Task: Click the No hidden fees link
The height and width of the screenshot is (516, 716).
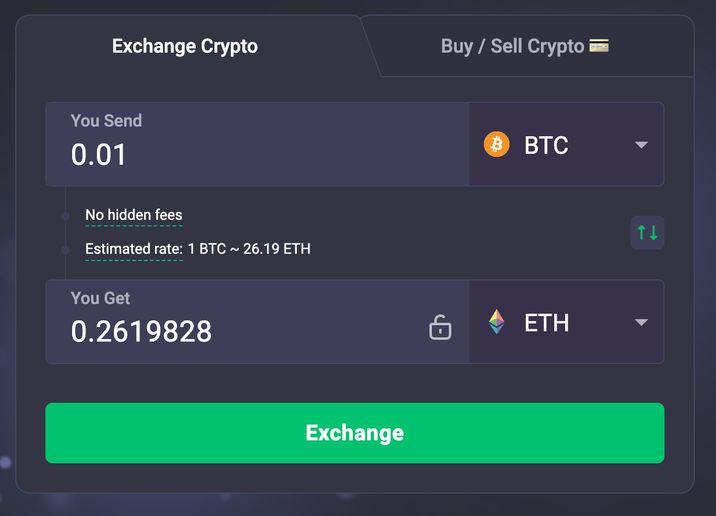Action: pos(134,215)
